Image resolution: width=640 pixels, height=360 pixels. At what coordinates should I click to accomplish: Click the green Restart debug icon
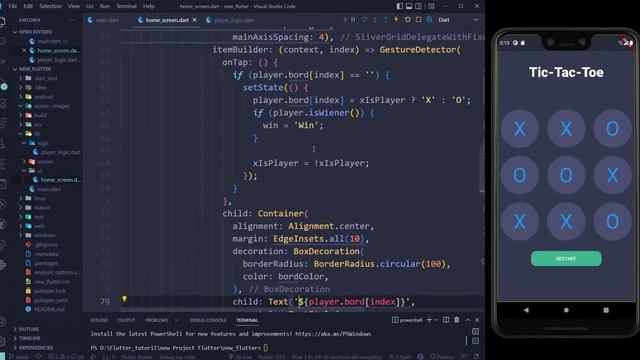coord(407,20)
